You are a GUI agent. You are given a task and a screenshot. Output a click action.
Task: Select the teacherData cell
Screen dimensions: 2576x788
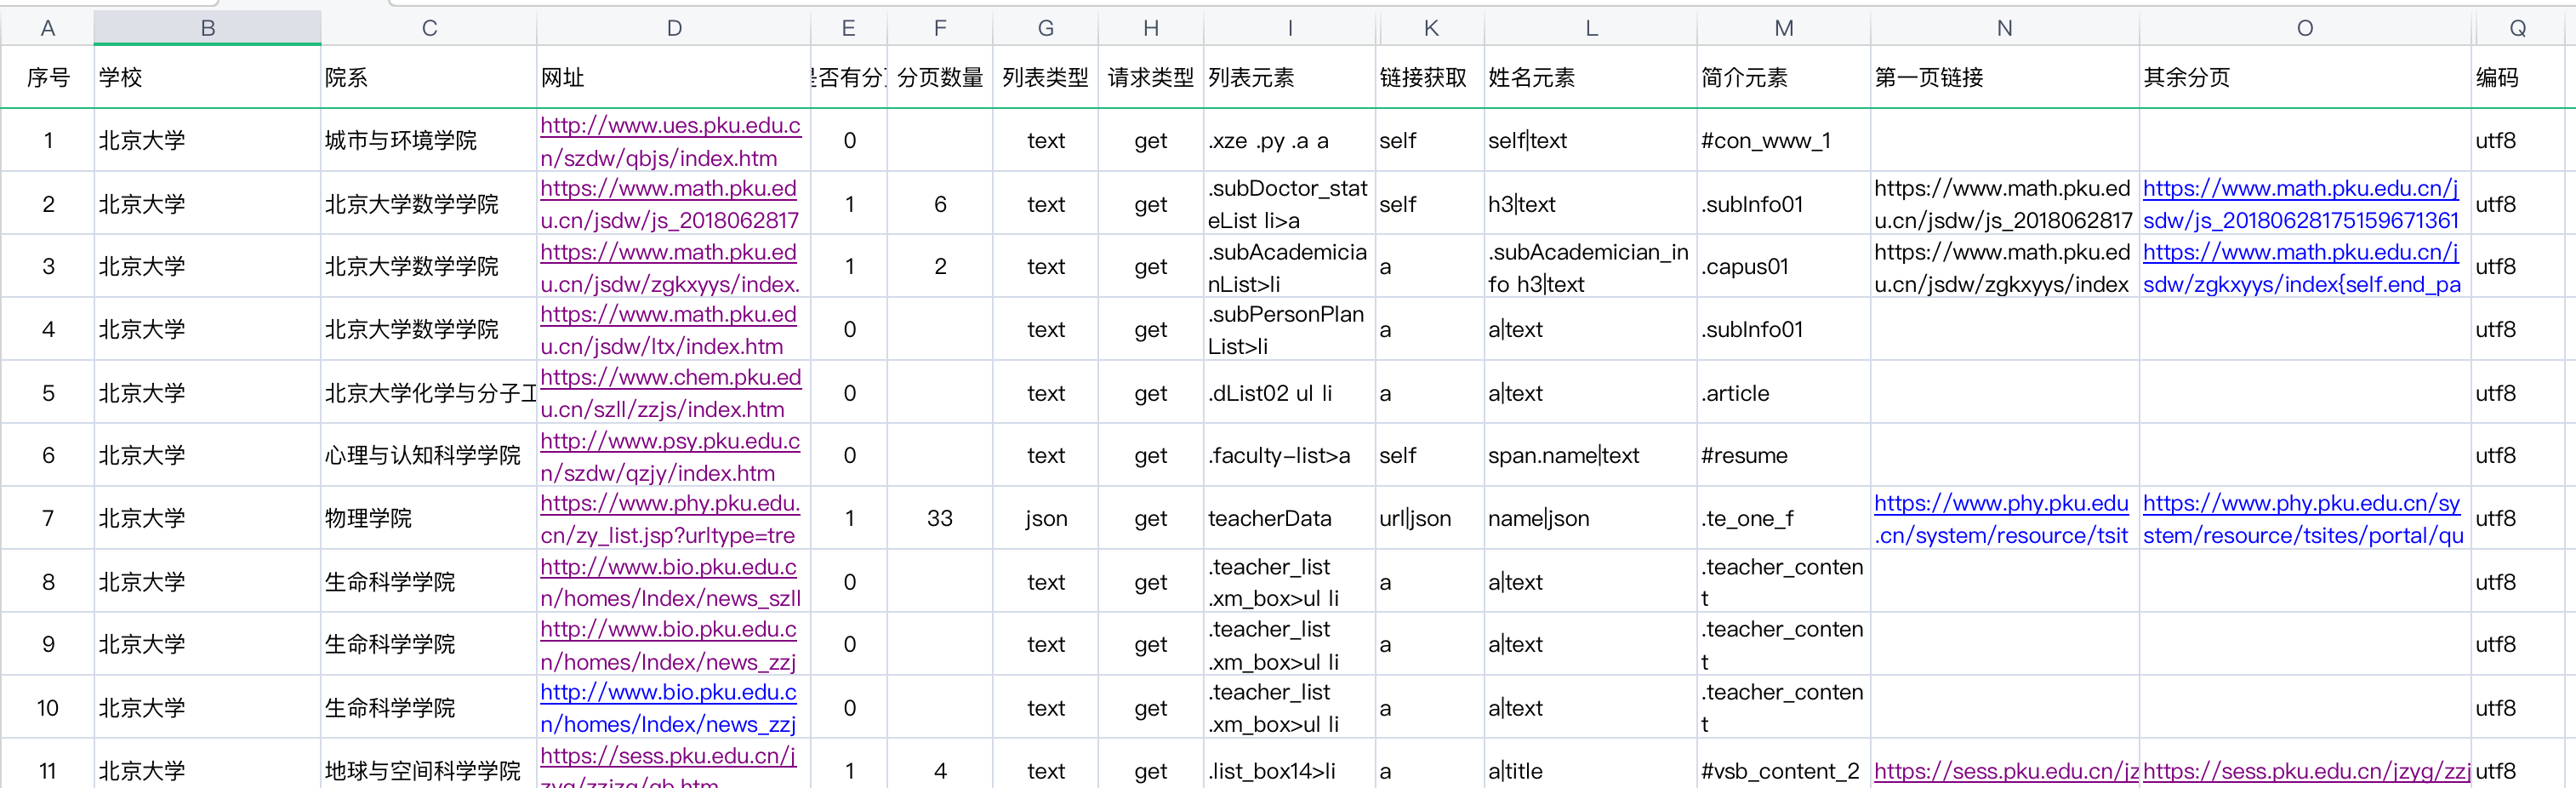[1289, 519]
